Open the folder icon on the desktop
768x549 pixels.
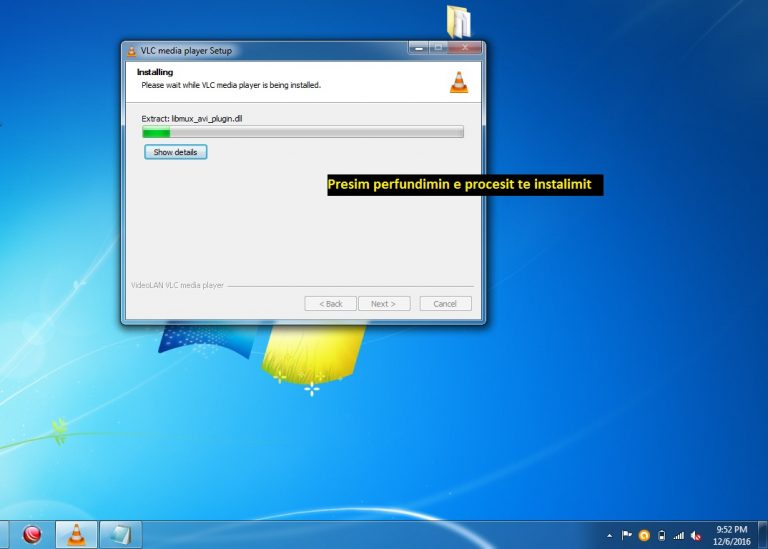click(458, 22)
